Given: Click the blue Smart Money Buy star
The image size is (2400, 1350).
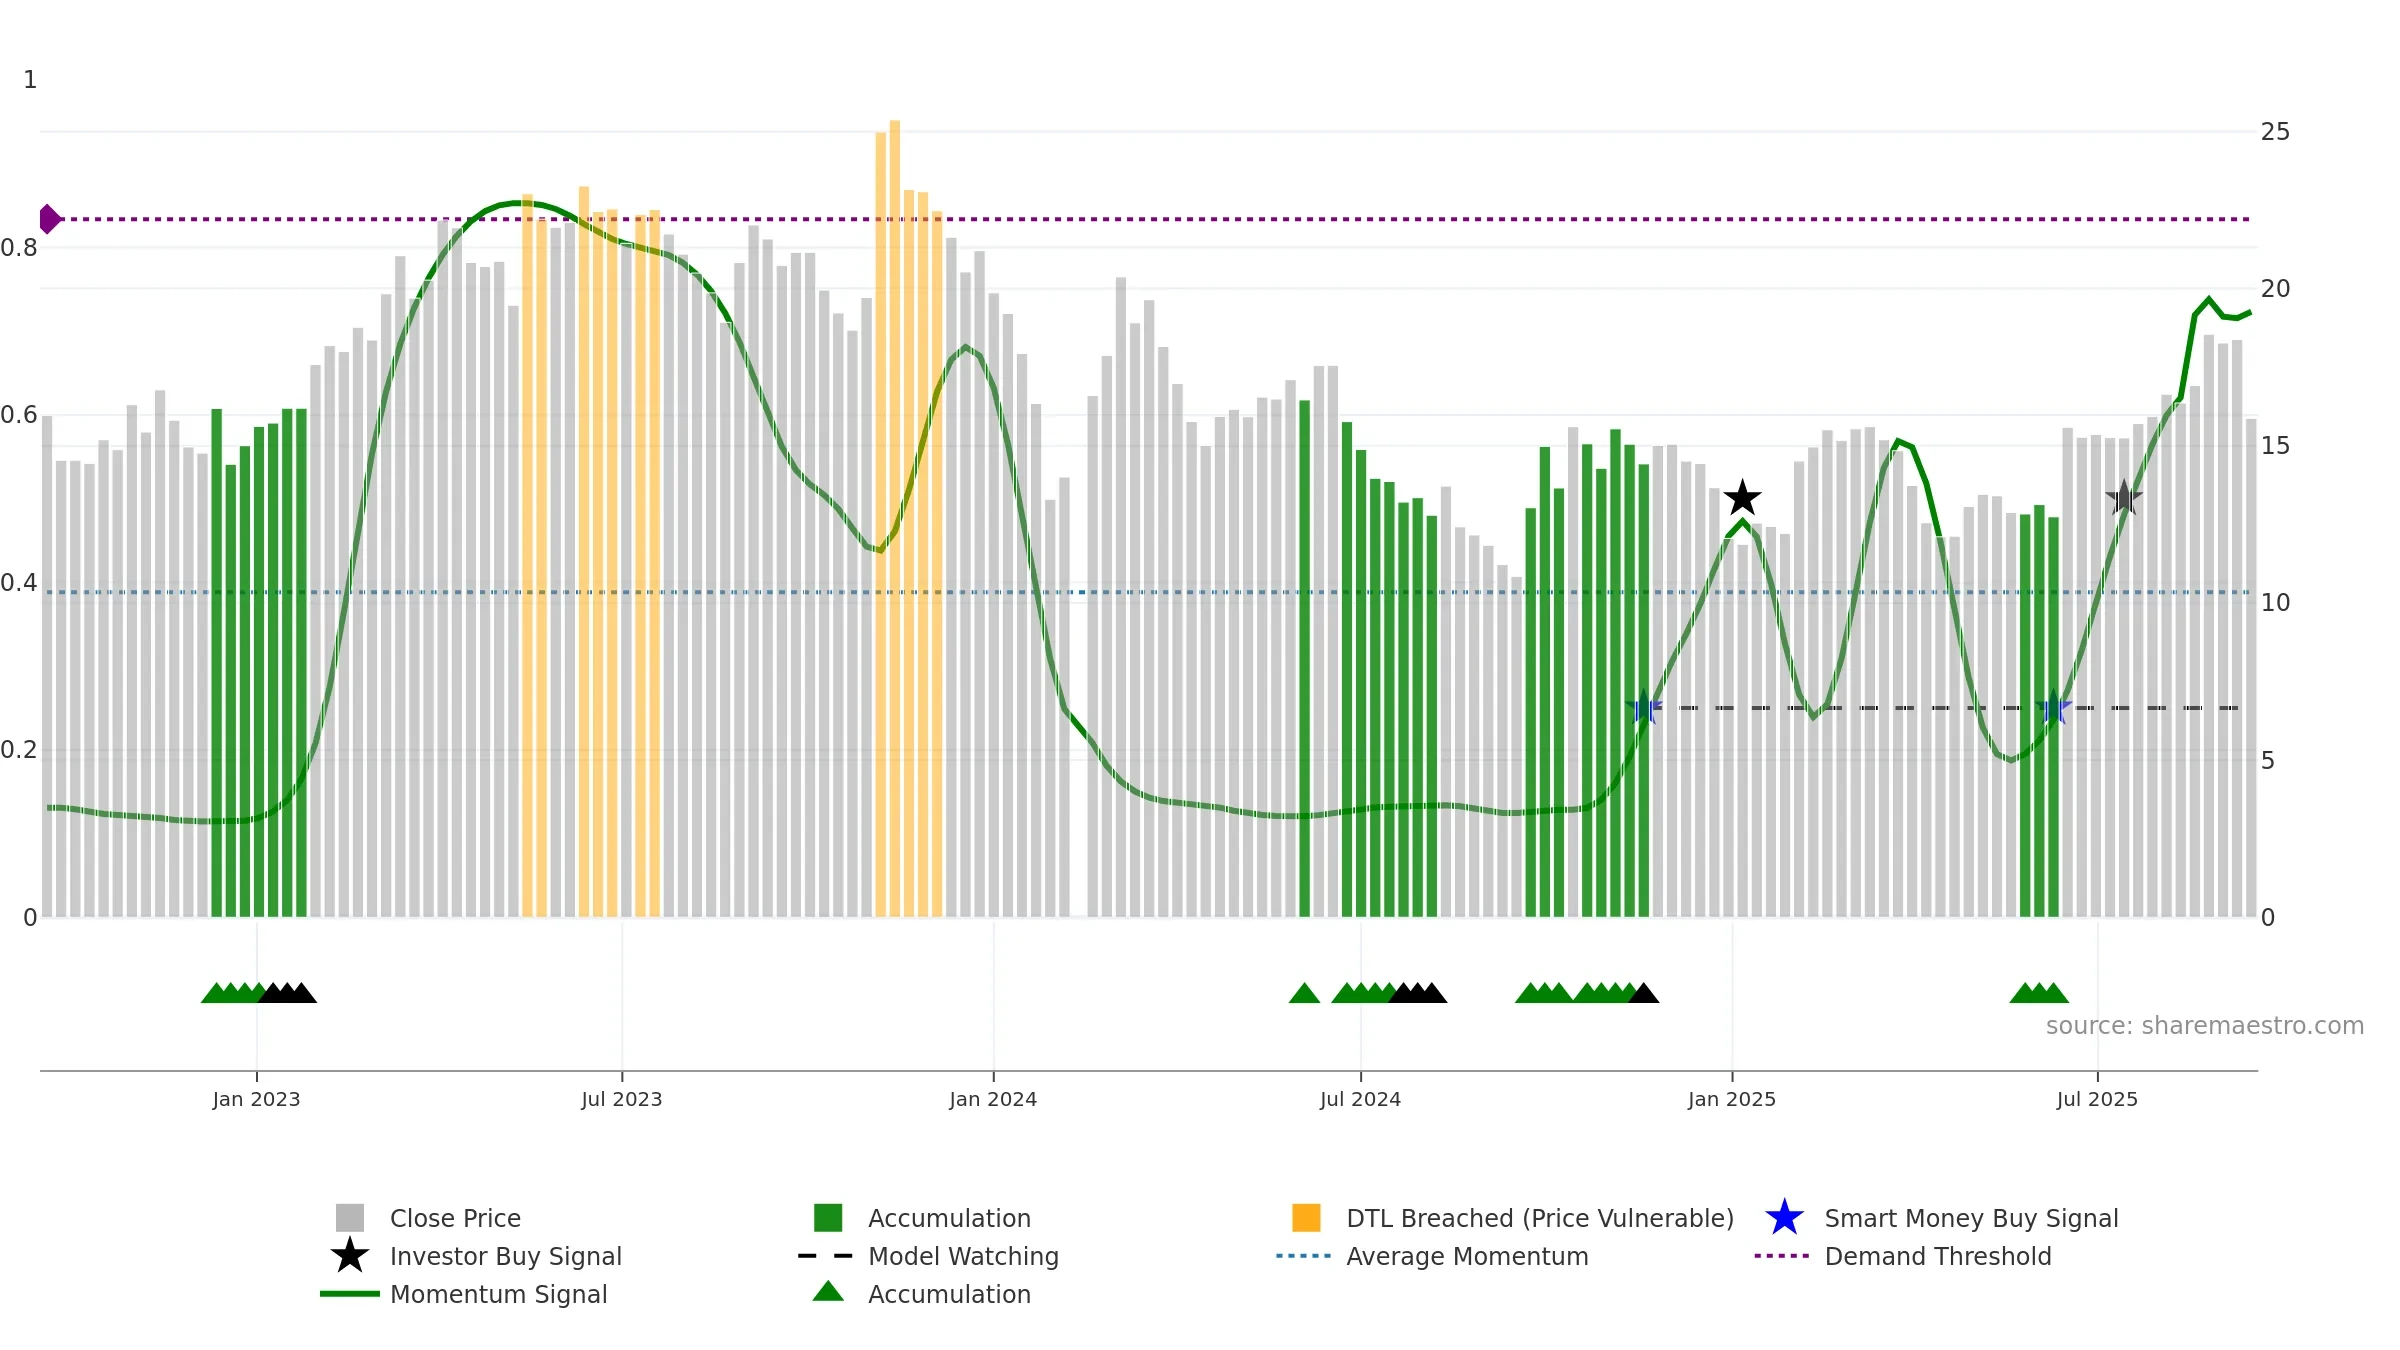Looking at the screenshot, I should coord(1784,1218).
